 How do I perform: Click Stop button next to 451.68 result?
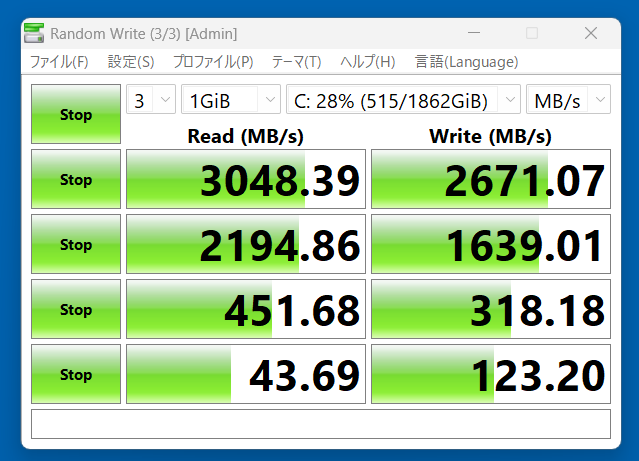coord(76,310)
